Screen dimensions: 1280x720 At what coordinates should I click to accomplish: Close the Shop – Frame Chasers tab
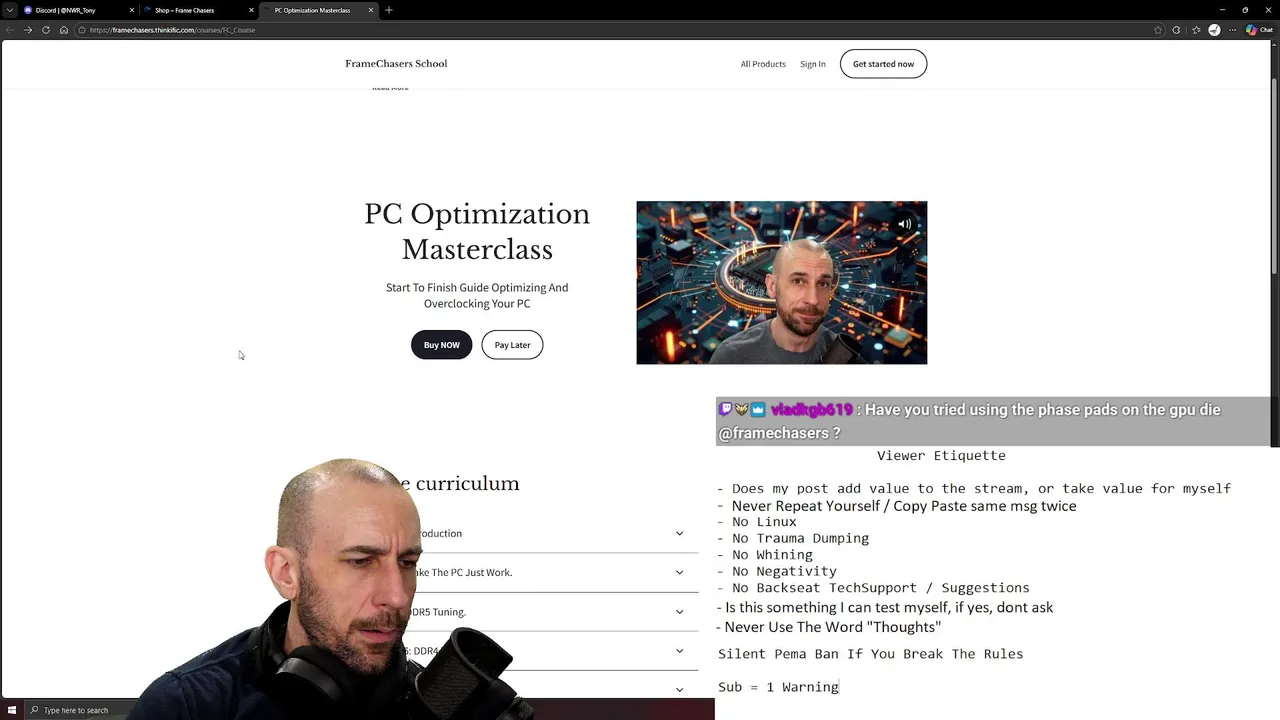point(251,10)
